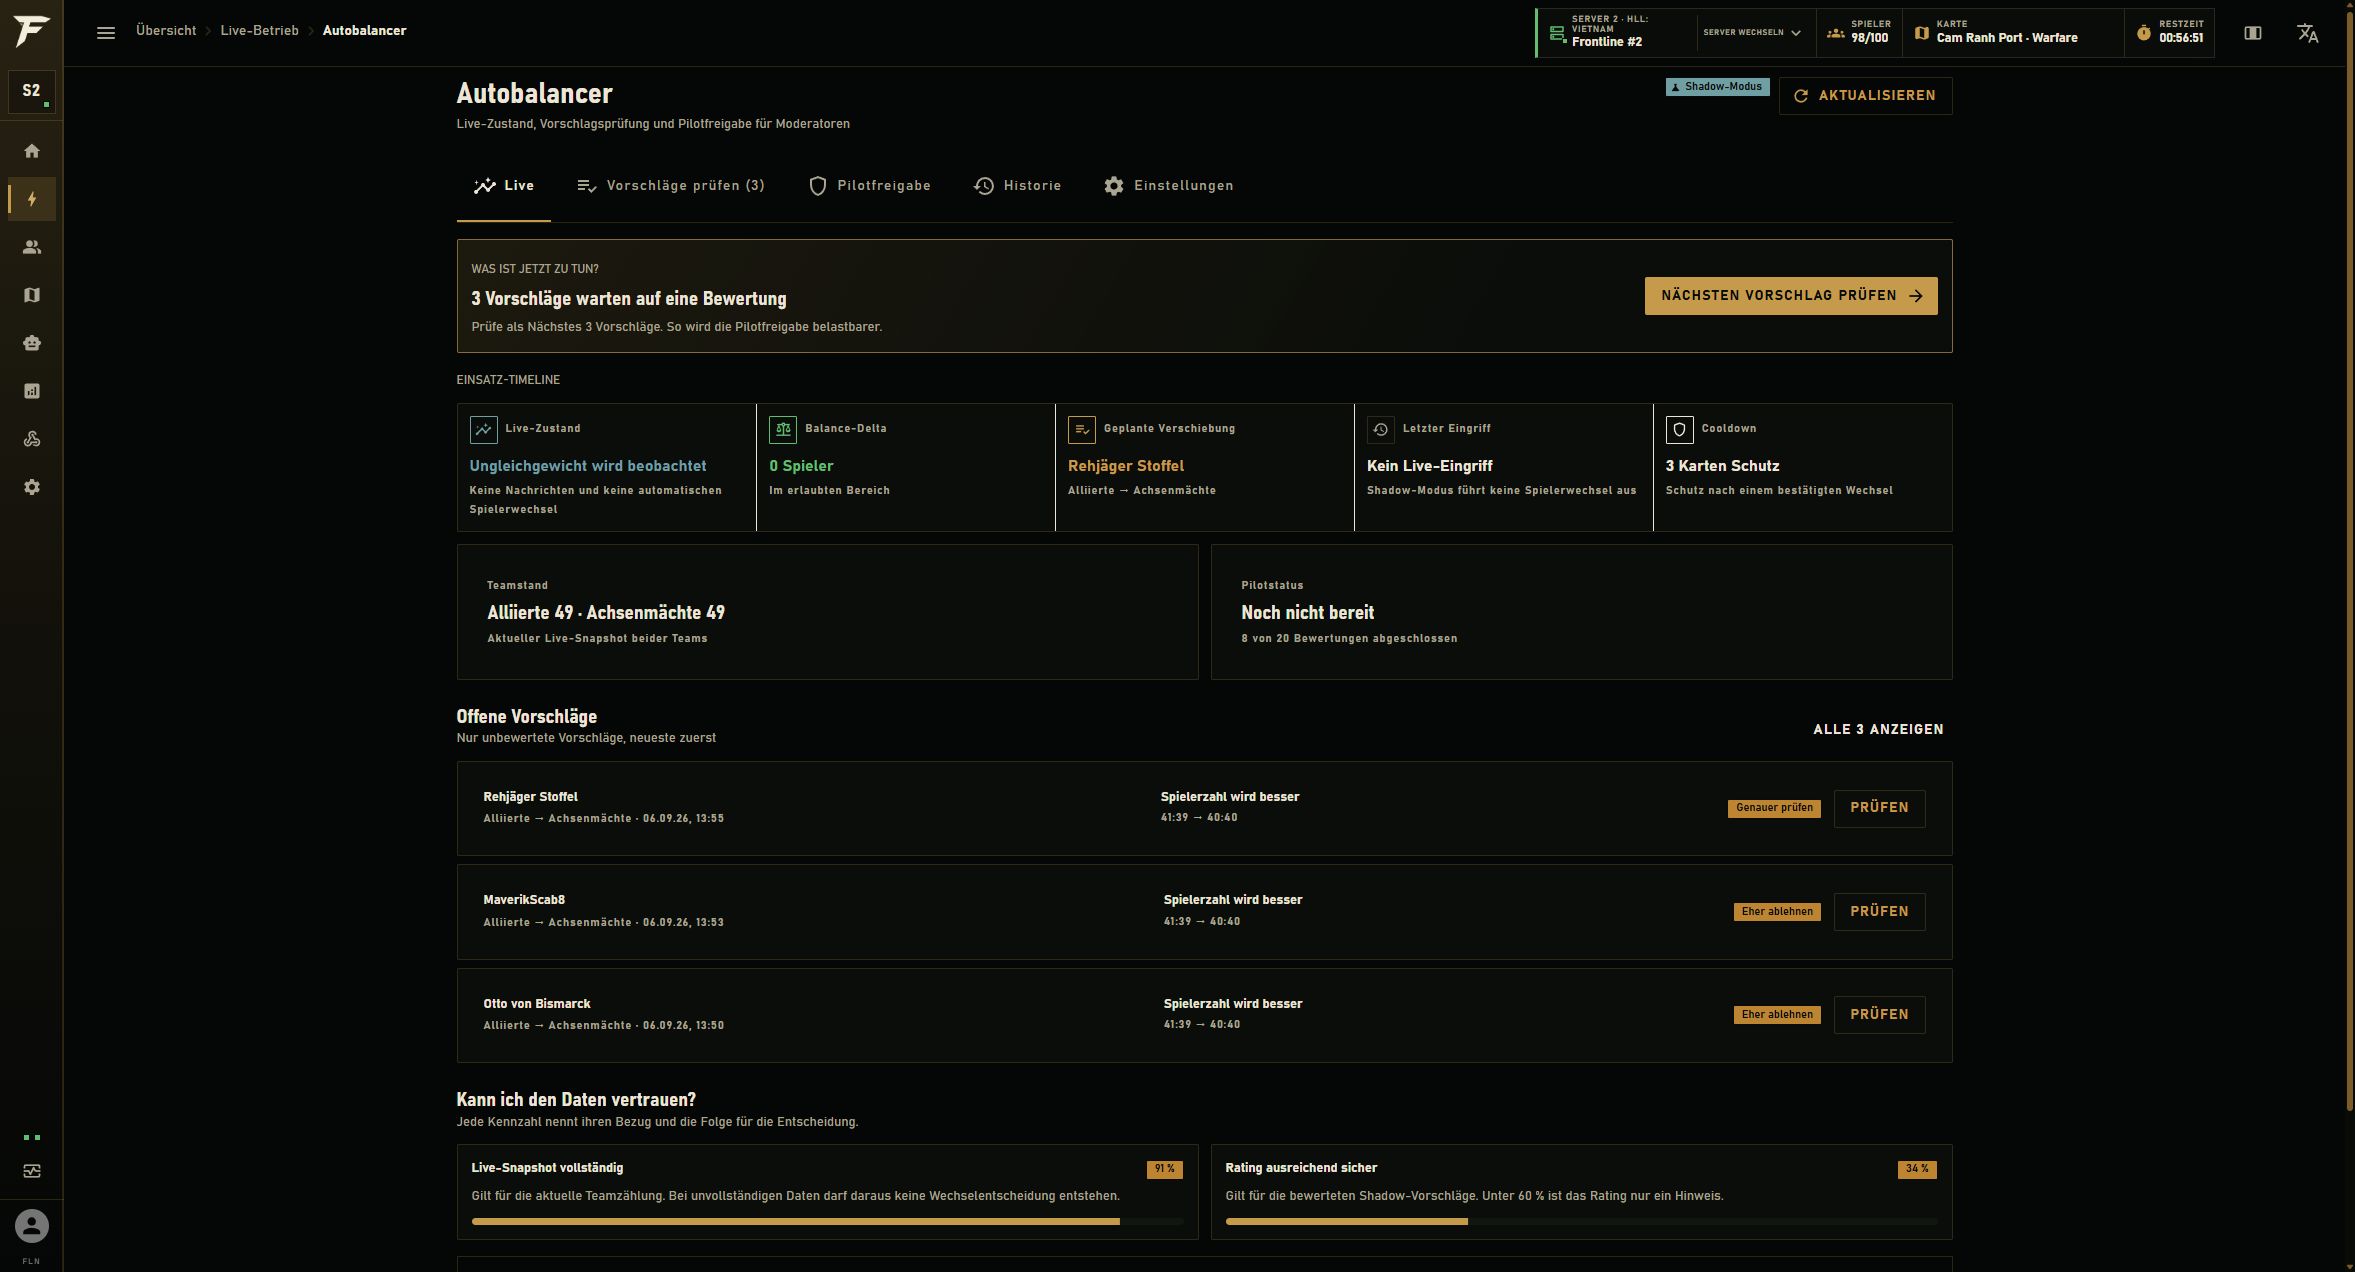This screenshot has height=1272, width=2355.
Task: Select the Otto von Bismarck player name
Action: (x=537, y=1004)
